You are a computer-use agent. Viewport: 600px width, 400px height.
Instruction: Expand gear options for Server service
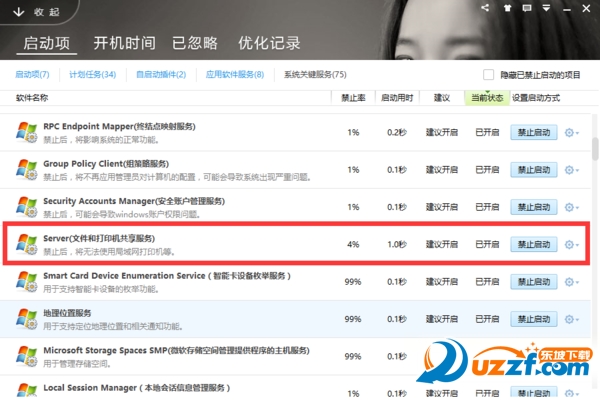571,244
